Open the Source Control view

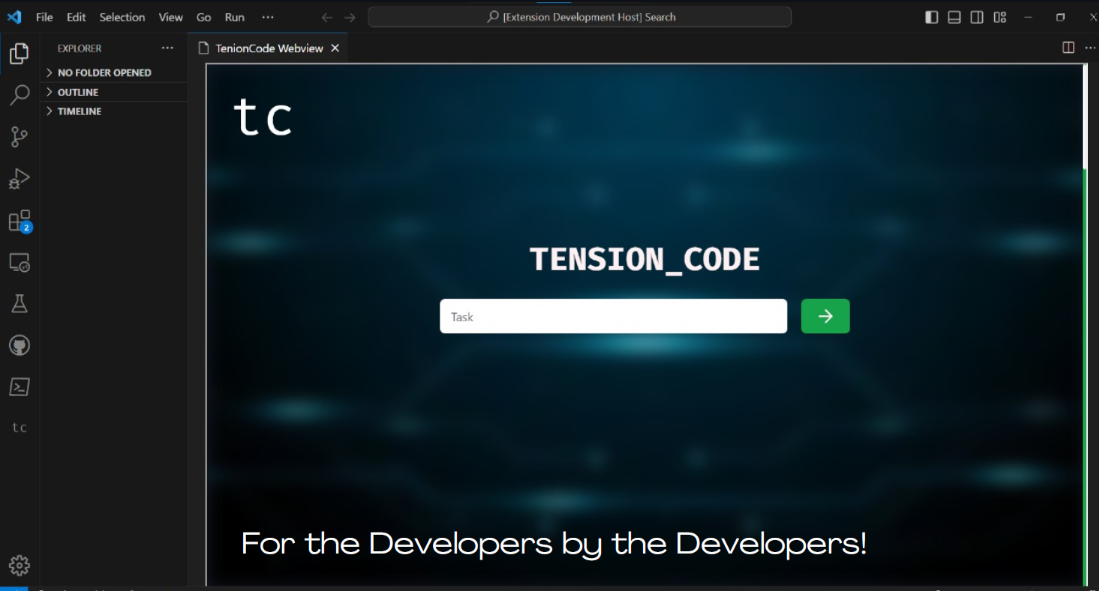(x=19, y=137)
